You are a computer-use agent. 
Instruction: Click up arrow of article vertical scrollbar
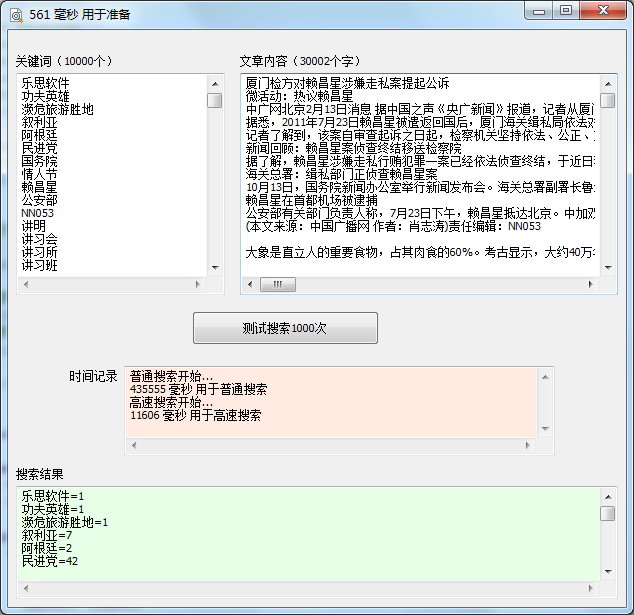tap(607, 84)
